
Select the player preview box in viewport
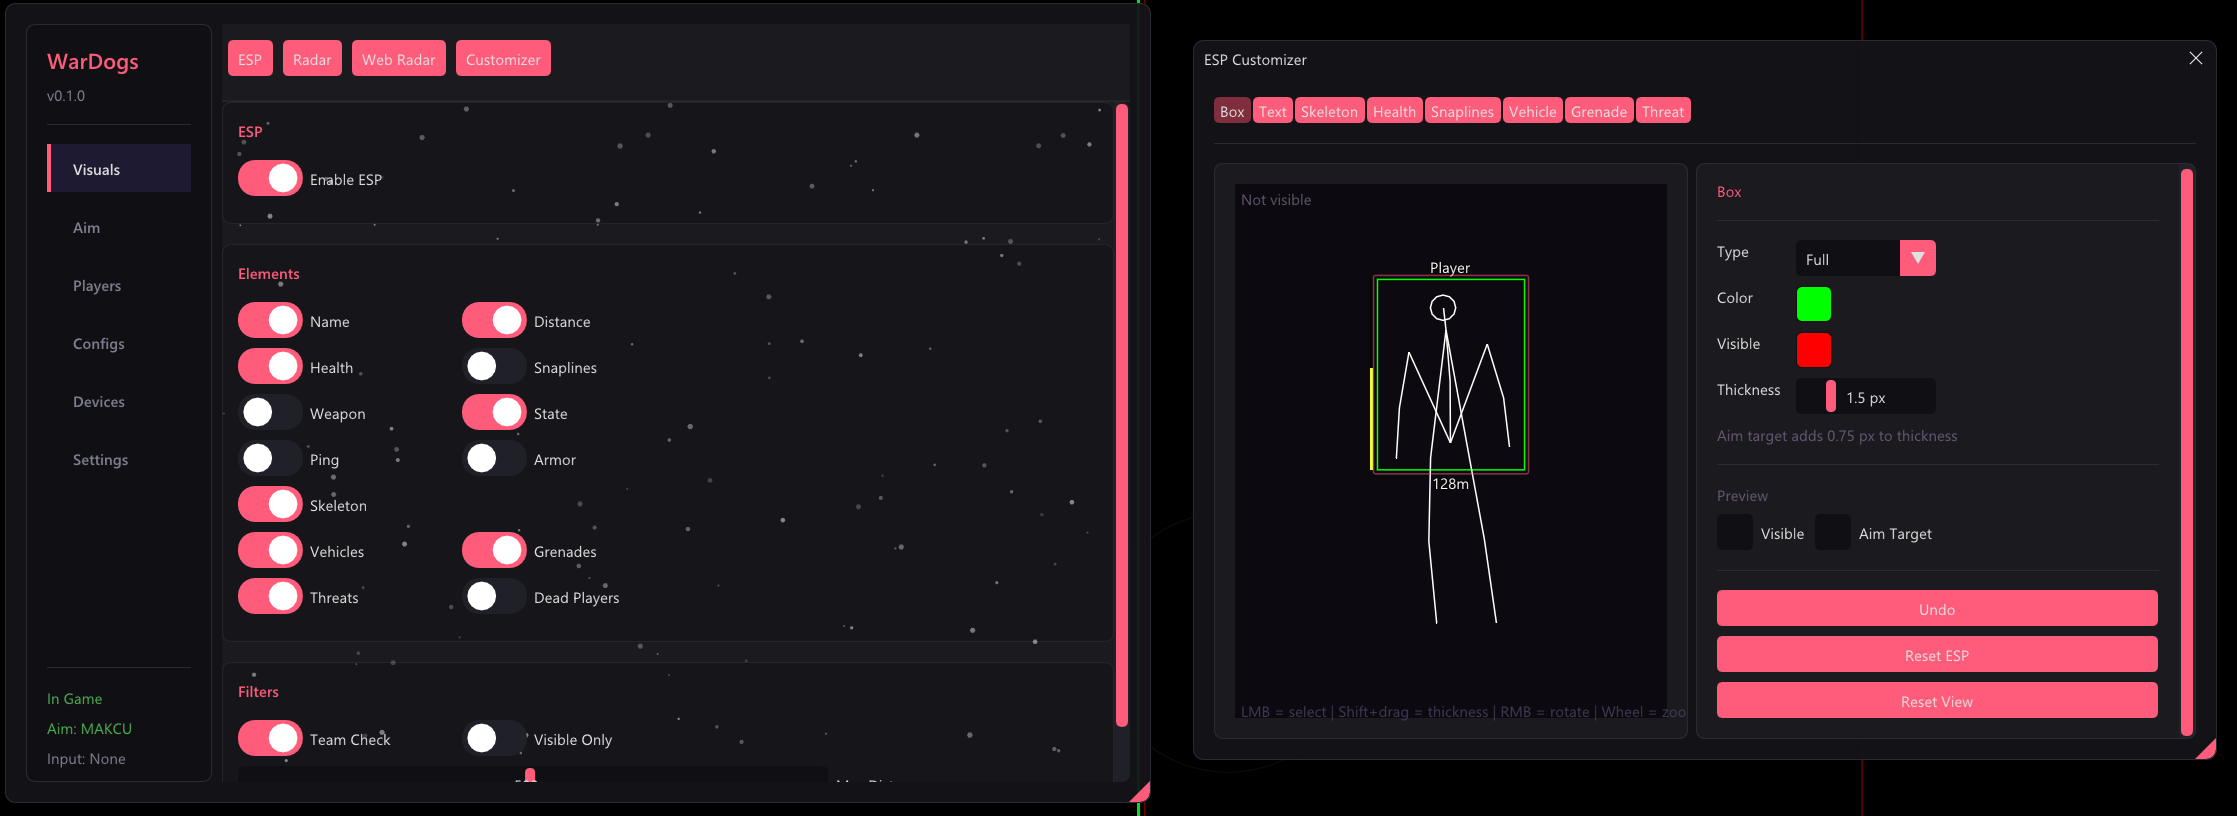point(1451,374)
